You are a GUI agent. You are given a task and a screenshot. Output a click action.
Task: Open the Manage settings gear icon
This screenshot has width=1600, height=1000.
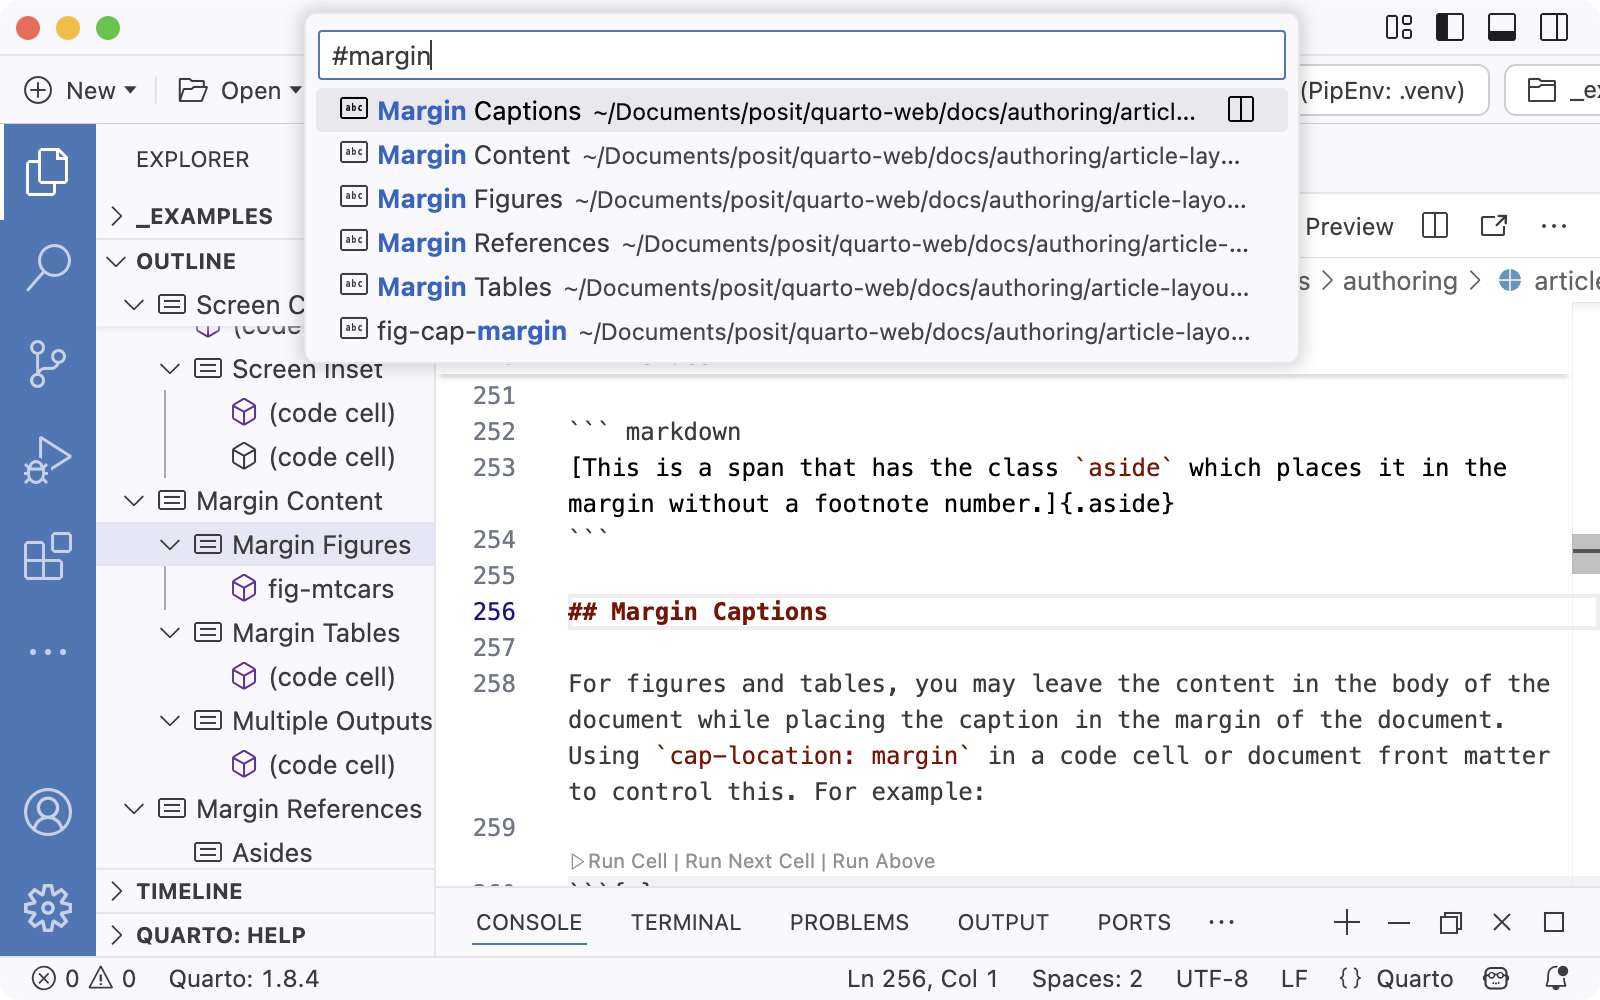[49, 908]
